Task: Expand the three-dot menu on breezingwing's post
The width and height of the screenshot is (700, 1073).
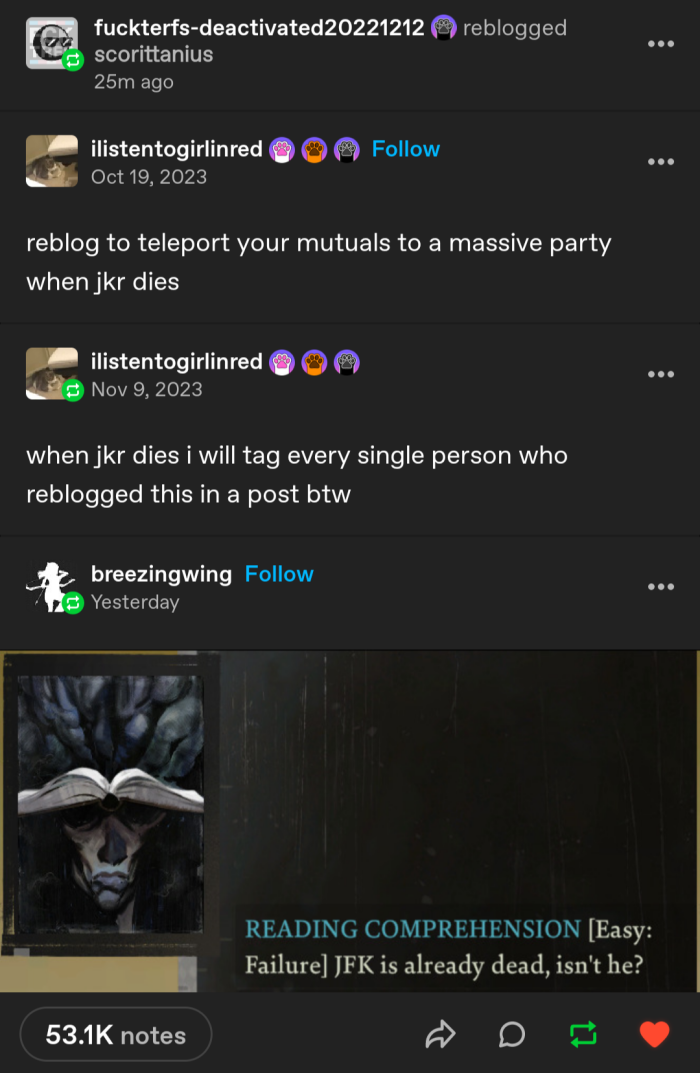Action: [x=660, y=586]
